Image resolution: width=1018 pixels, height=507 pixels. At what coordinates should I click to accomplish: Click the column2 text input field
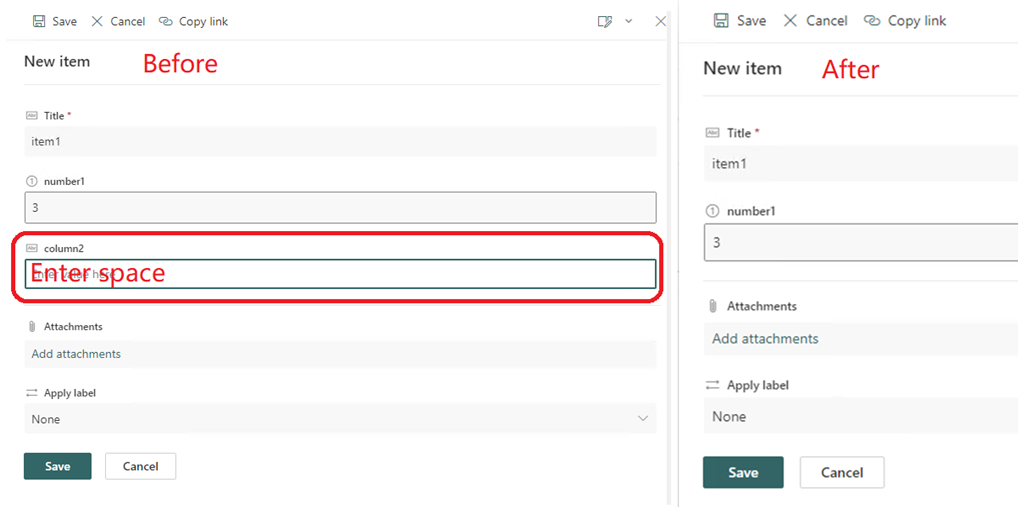pos(340,274)
